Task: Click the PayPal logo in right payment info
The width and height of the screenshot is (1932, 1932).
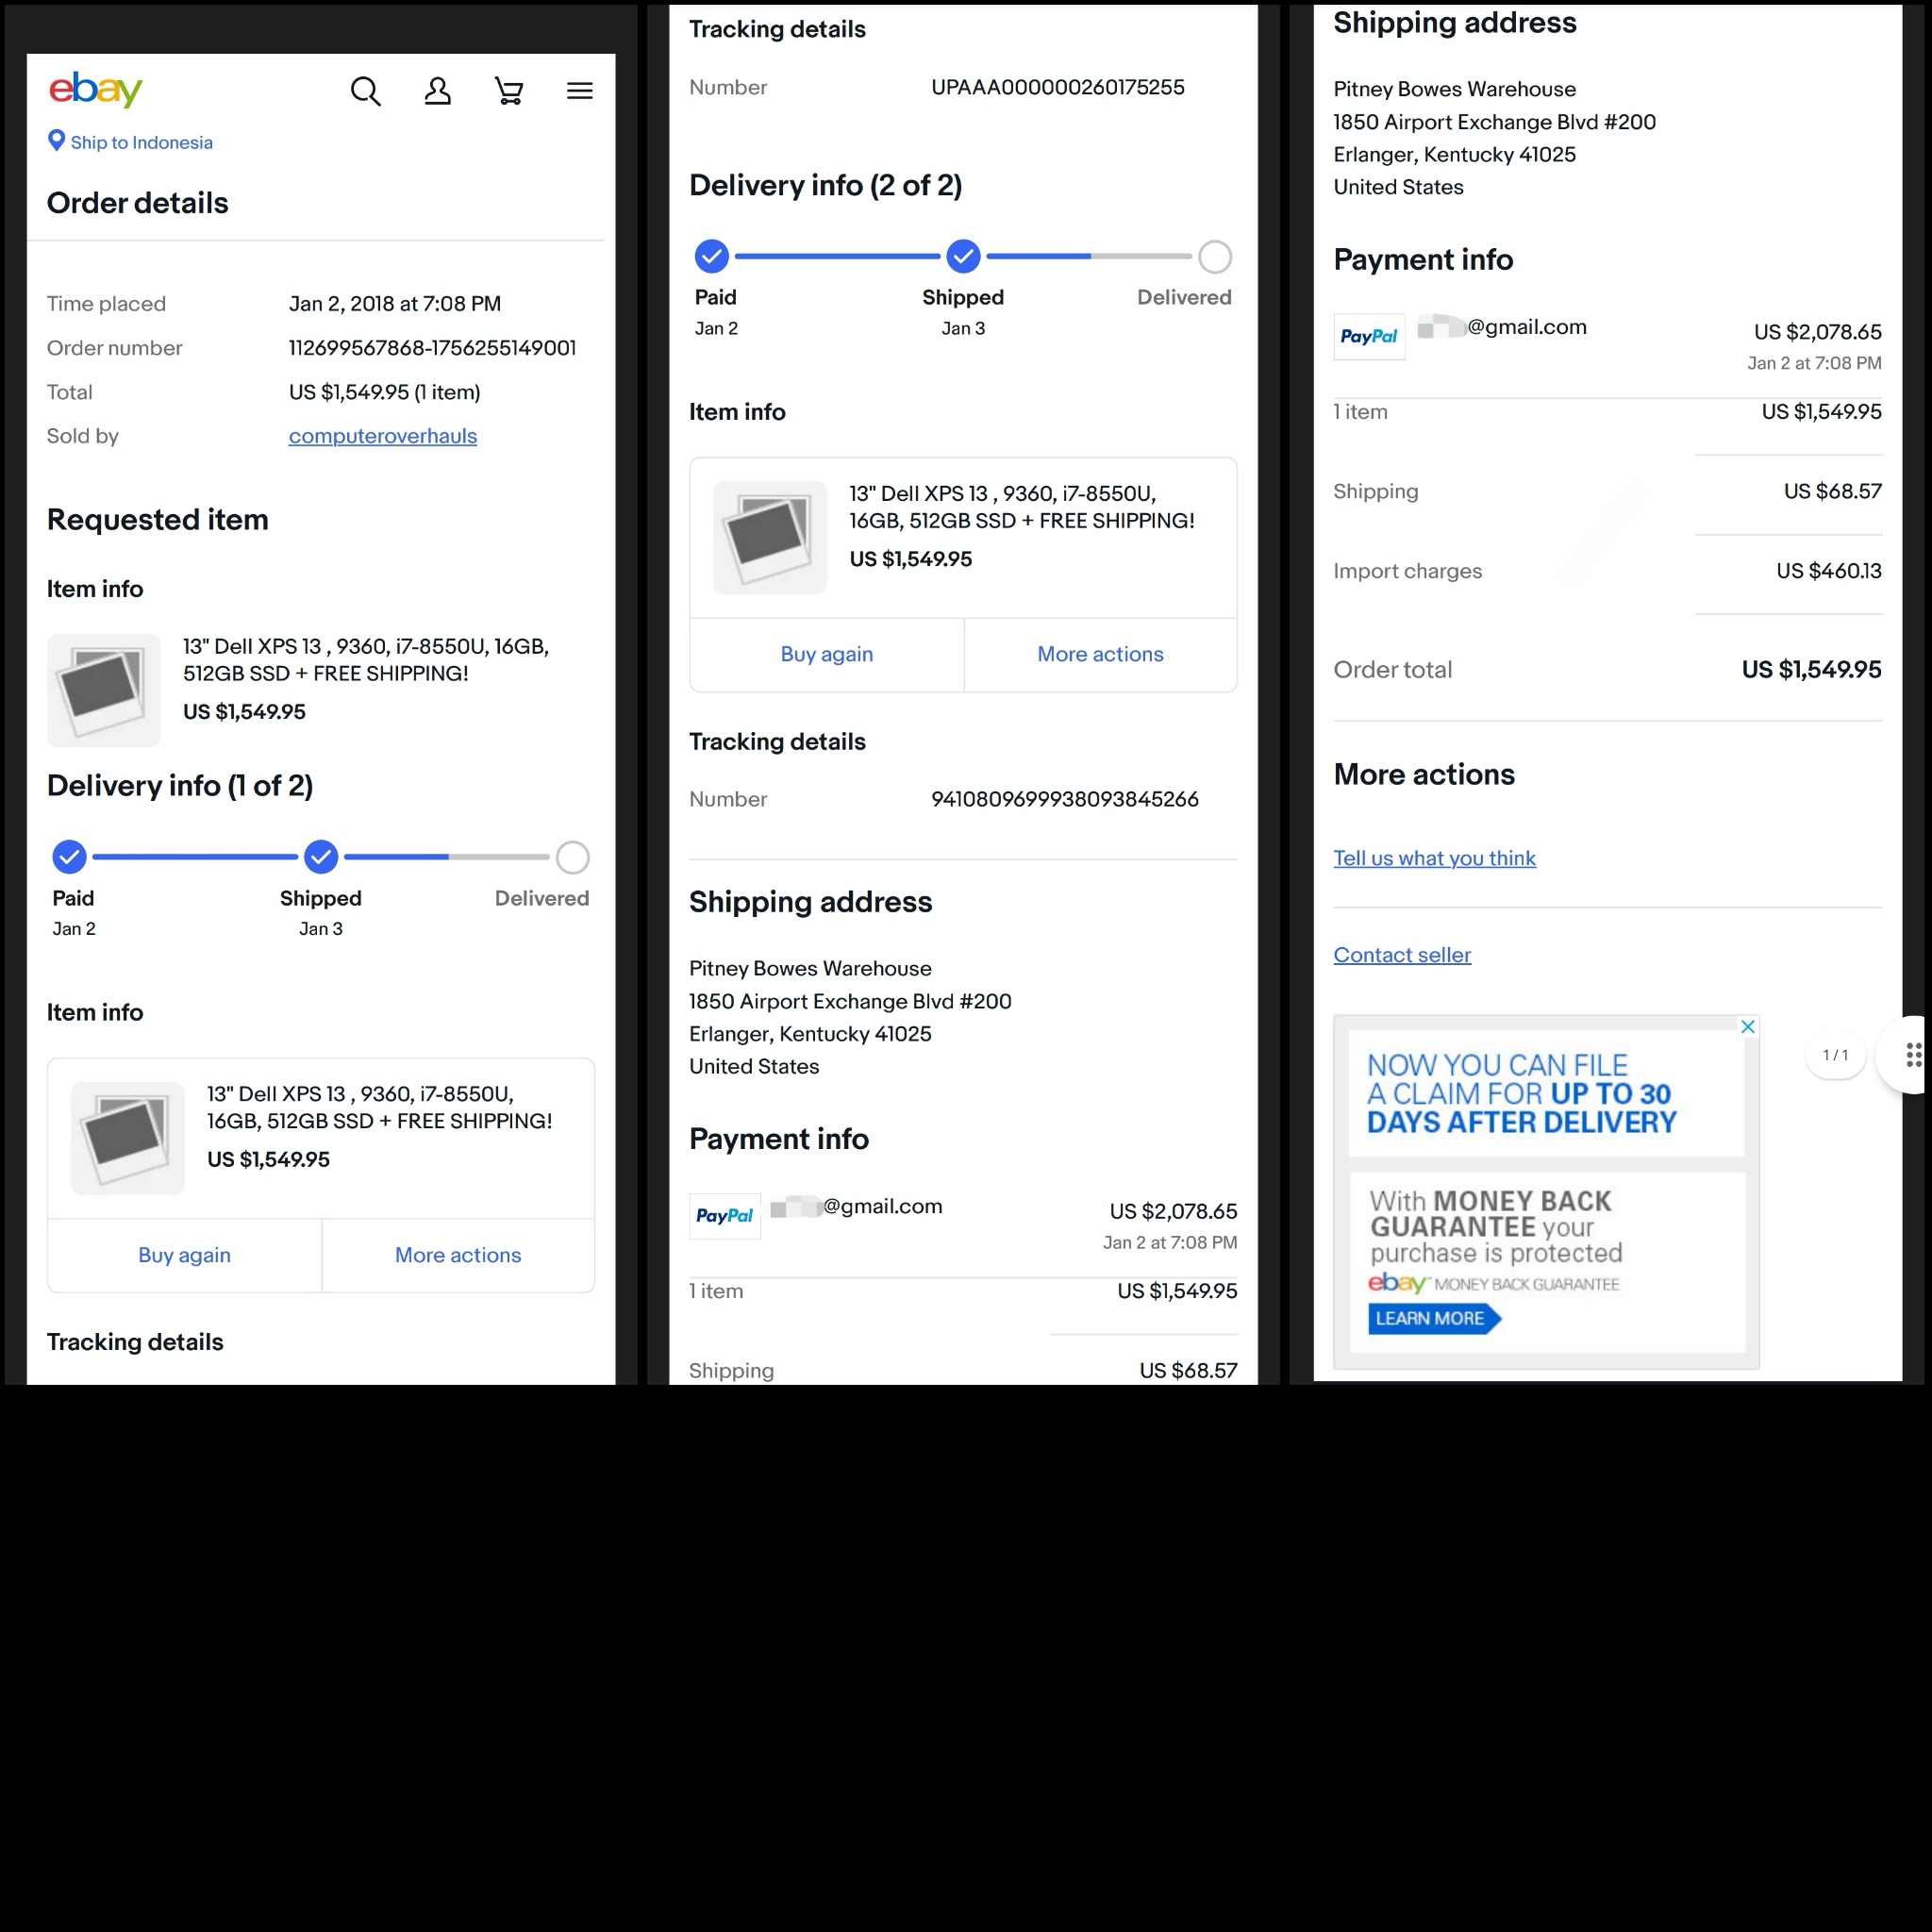Action: (x=1368, y=337)
